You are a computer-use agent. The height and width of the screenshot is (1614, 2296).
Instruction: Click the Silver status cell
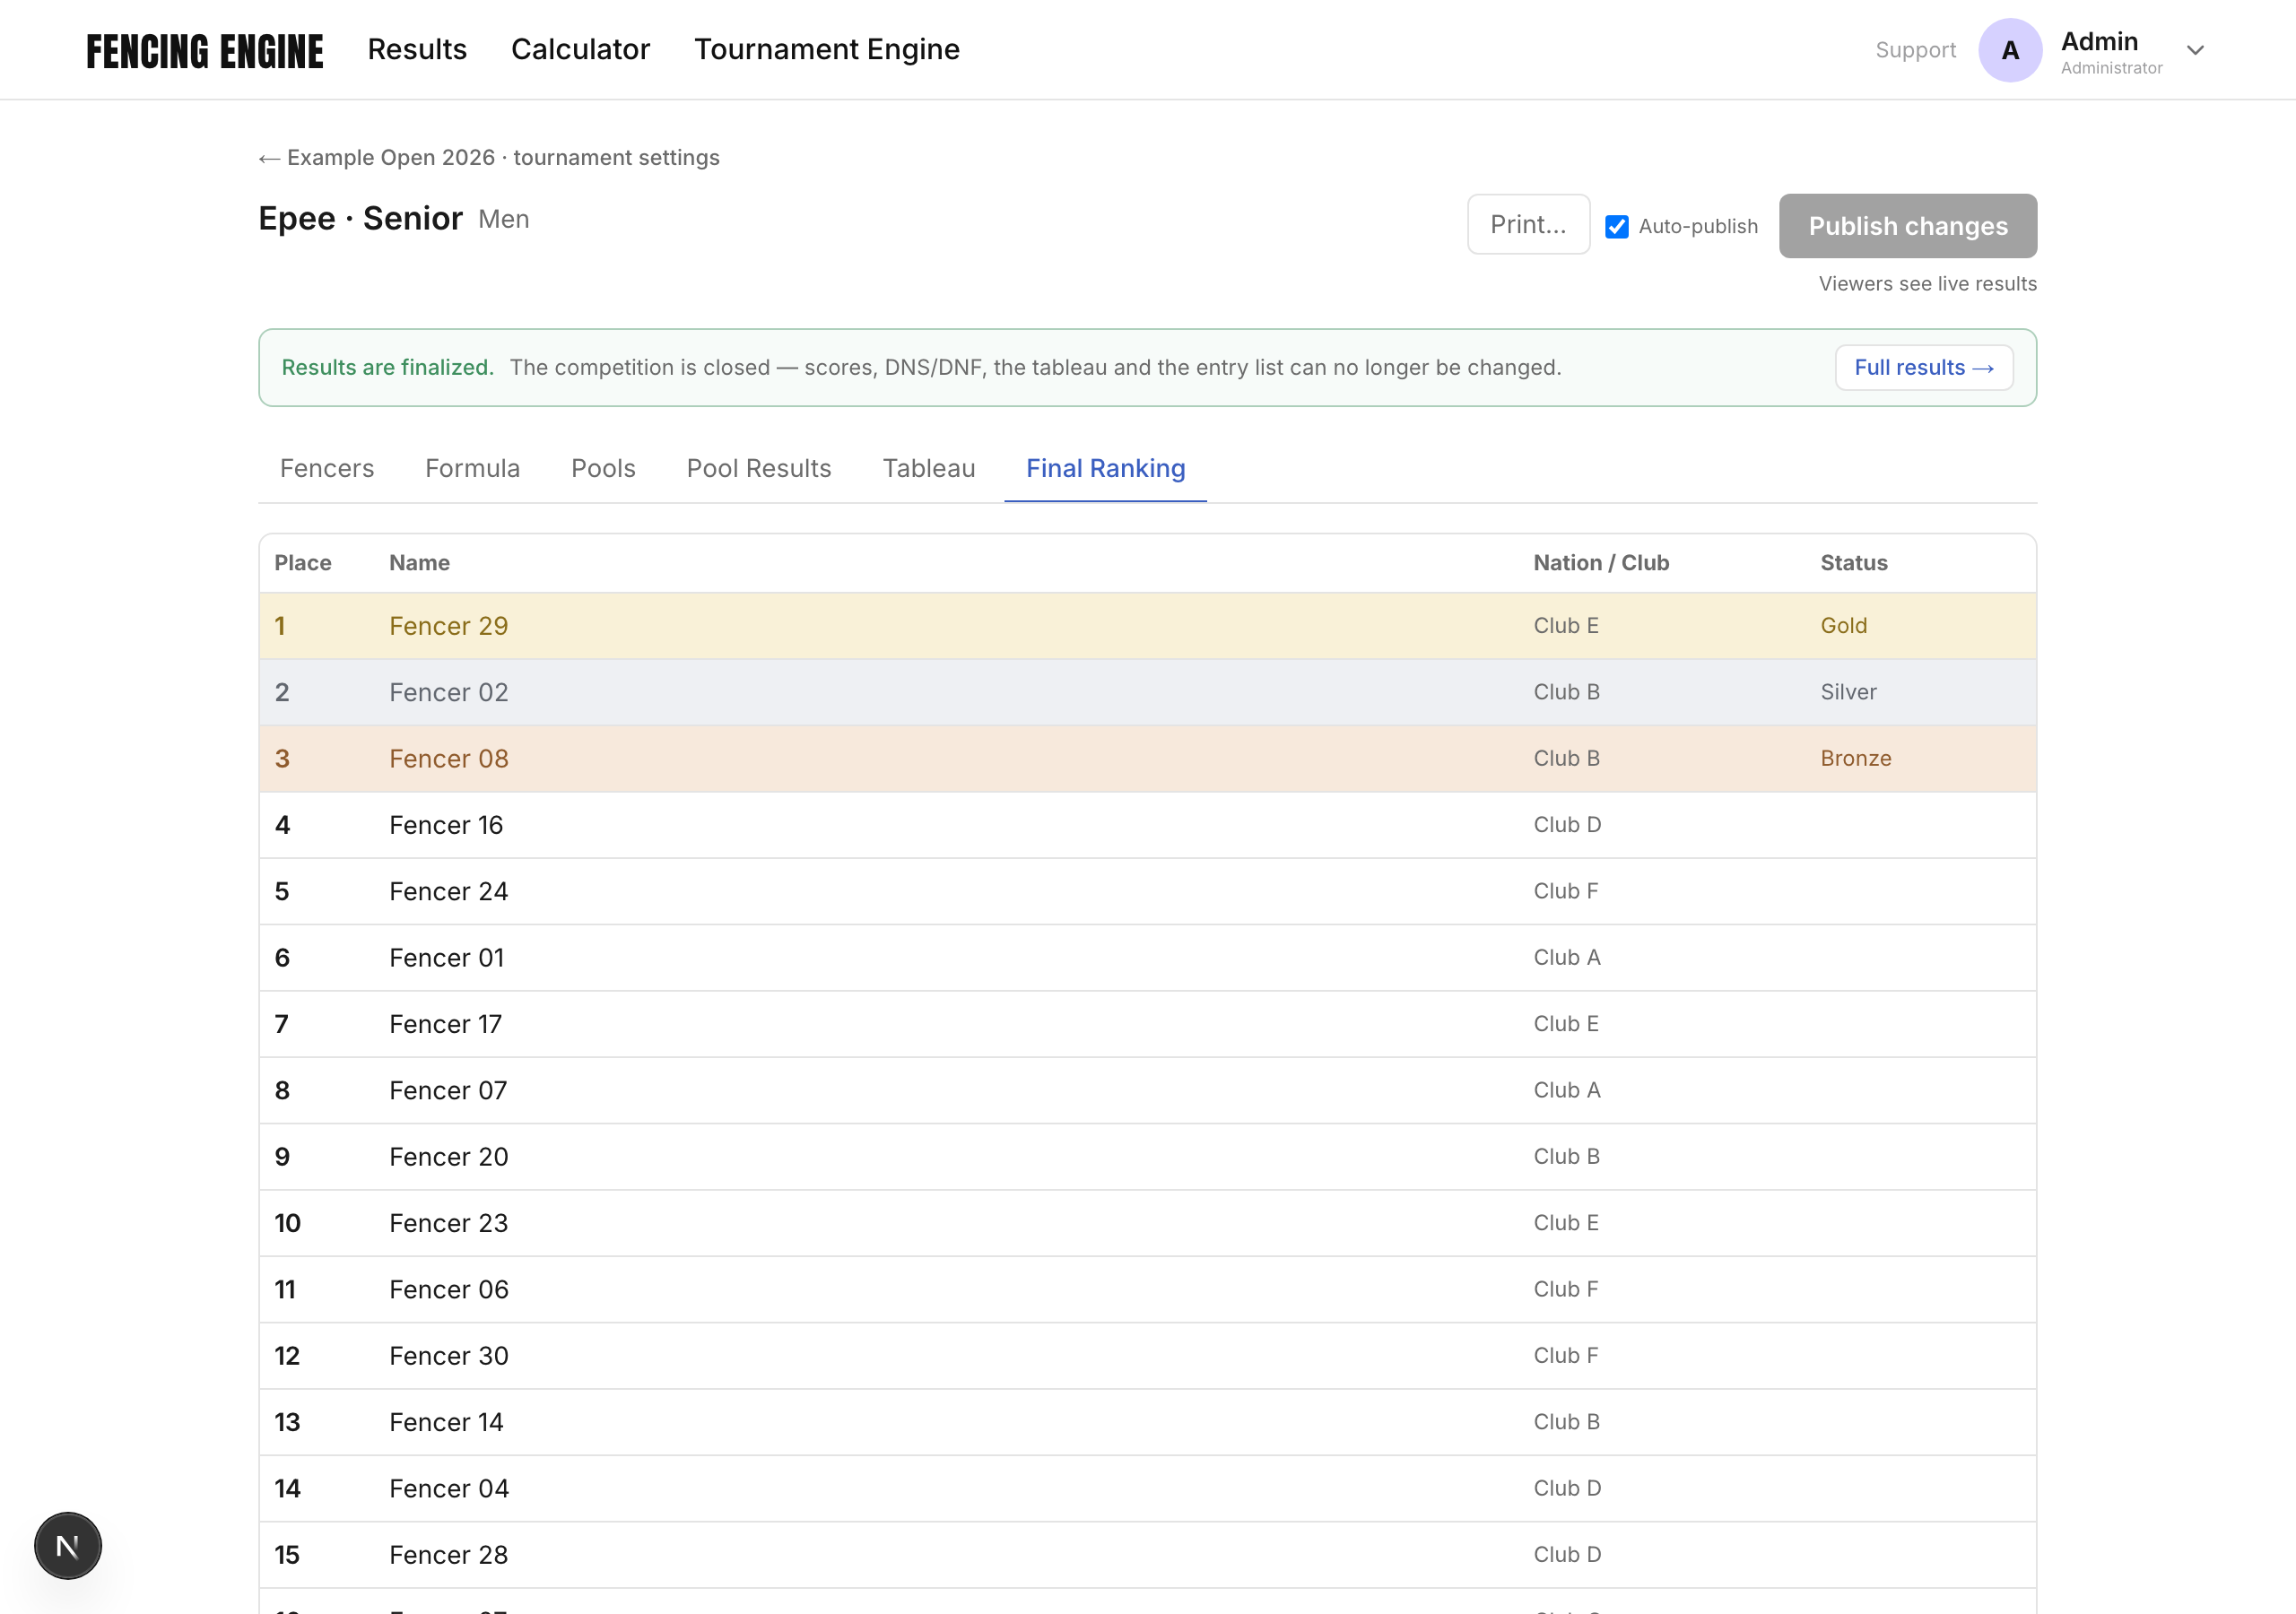(x=1848, y=692)
